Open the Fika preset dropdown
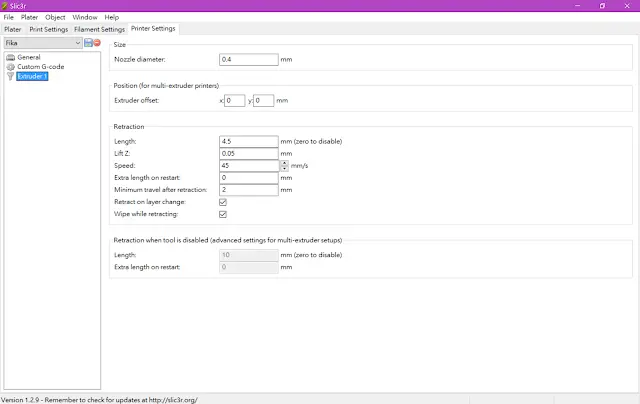The image size is (640, 404). (43, 43)
